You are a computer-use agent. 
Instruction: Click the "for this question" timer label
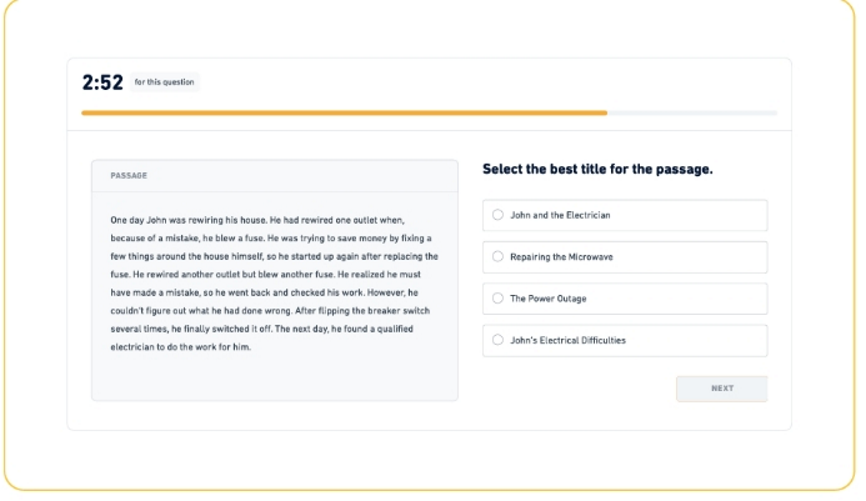[165, 83]
